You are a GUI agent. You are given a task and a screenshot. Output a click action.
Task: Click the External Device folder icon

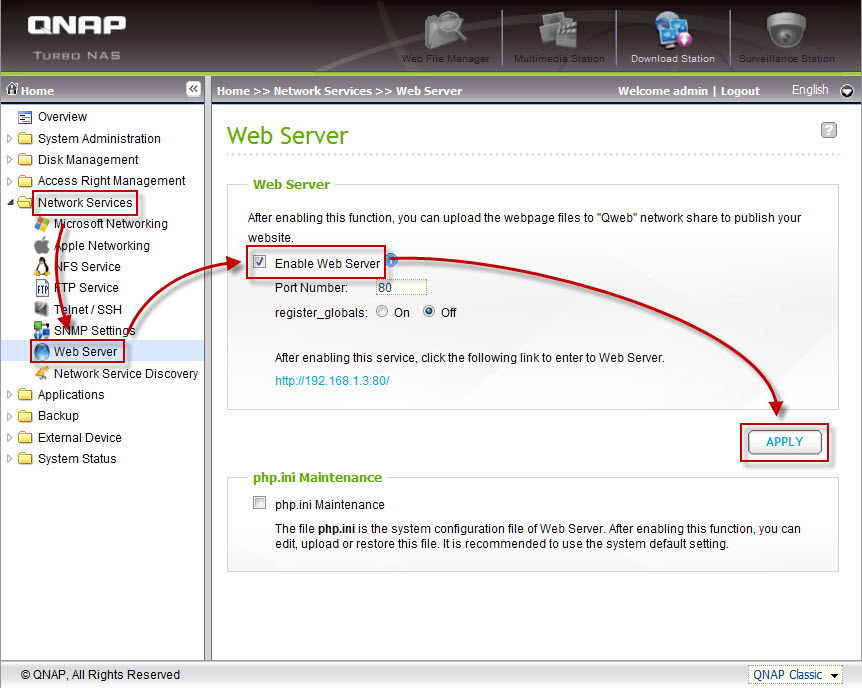point(25,437)
